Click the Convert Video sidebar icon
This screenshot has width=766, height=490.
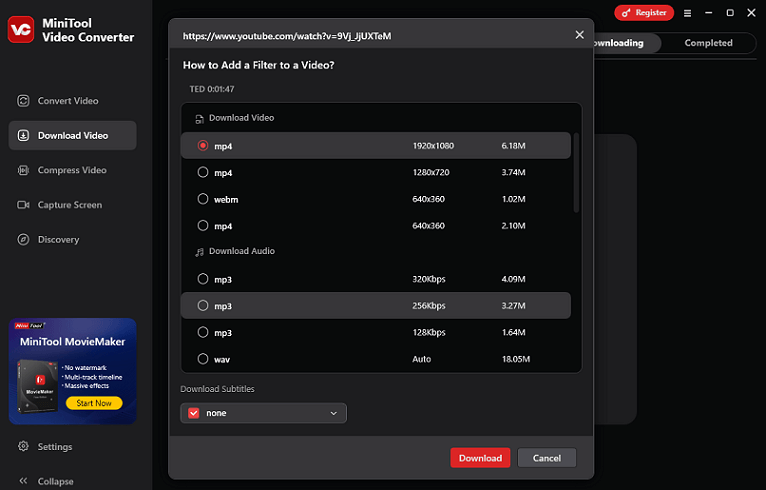23,101
